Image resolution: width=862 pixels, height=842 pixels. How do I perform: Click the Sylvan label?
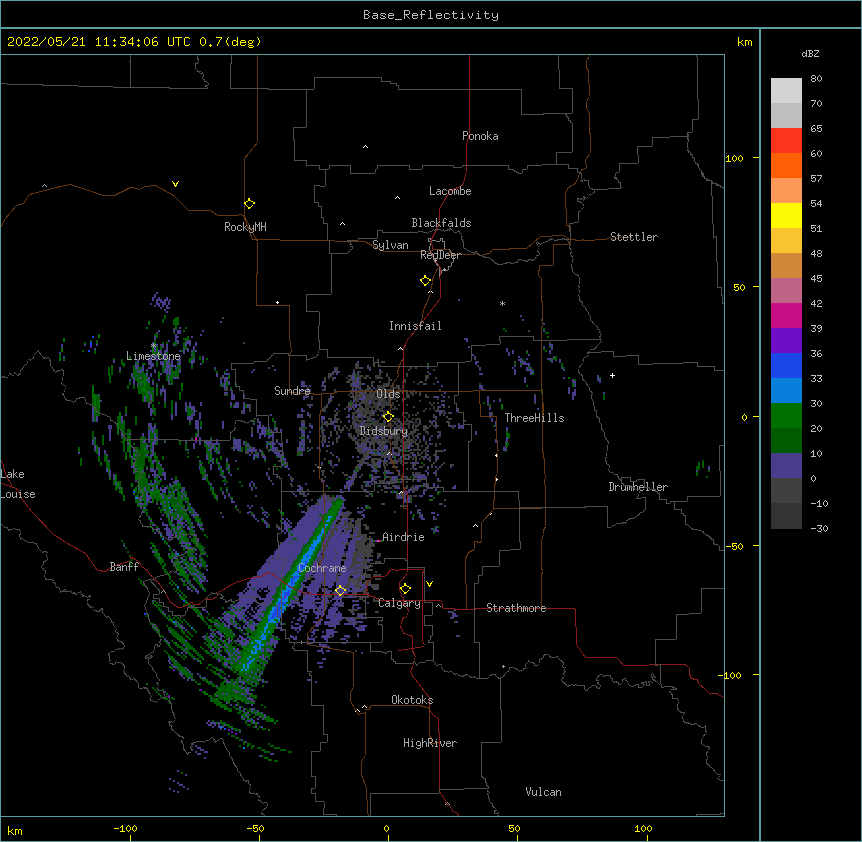coord(390,245)
